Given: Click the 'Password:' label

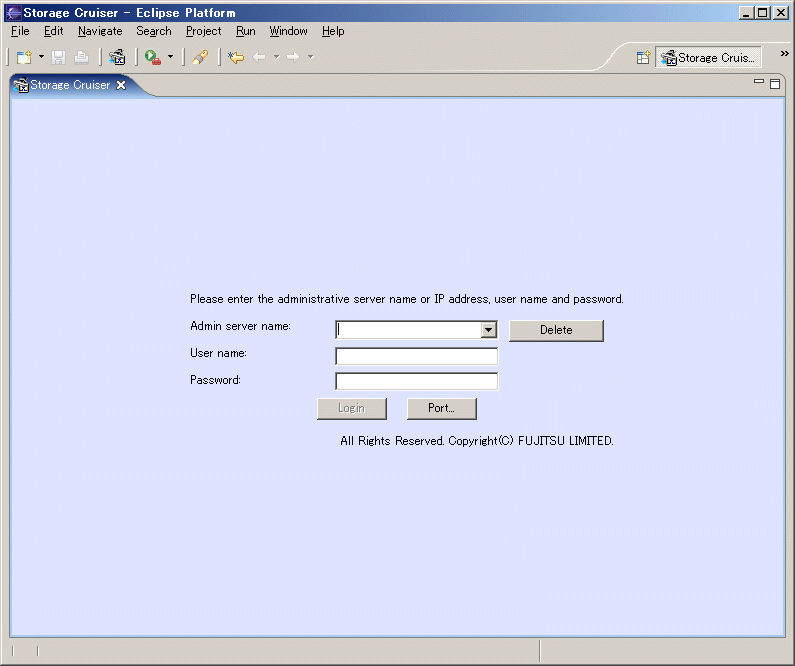Looking at the screenshot, I should point(215,380).
